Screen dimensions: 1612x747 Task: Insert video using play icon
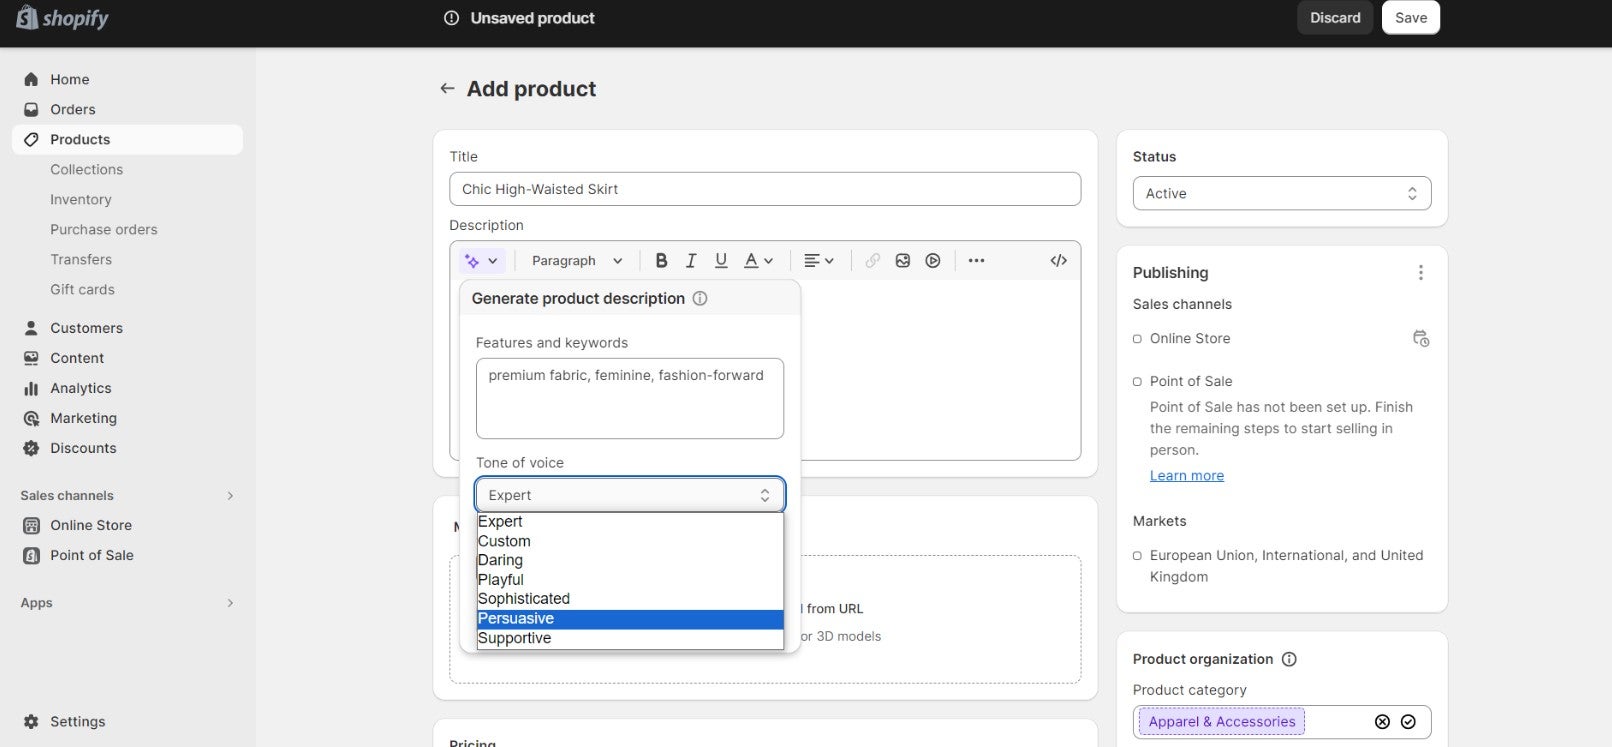tap(933, 261)
